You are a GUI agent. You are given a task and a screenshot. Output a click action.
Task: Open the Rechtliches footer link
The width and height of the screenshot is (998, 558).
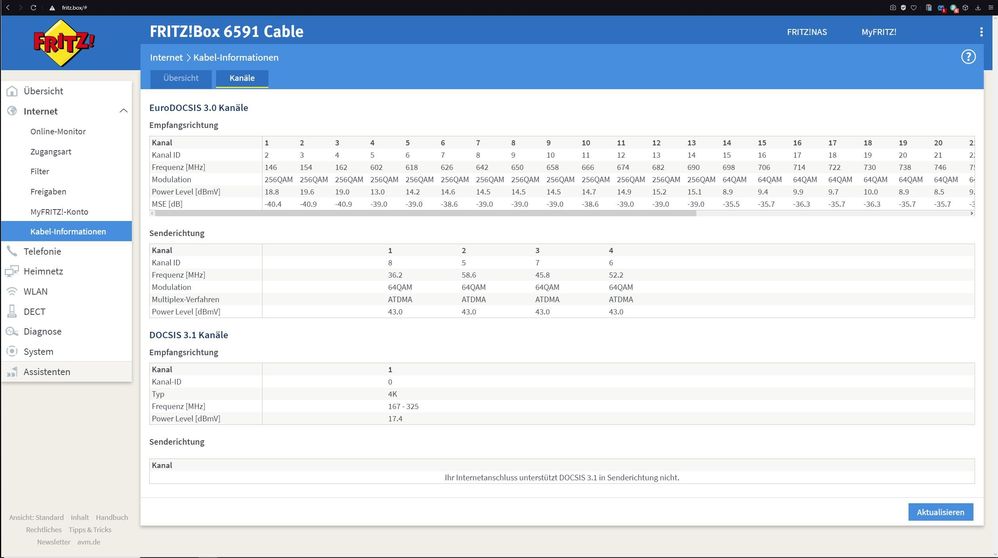tap(44, 529)
